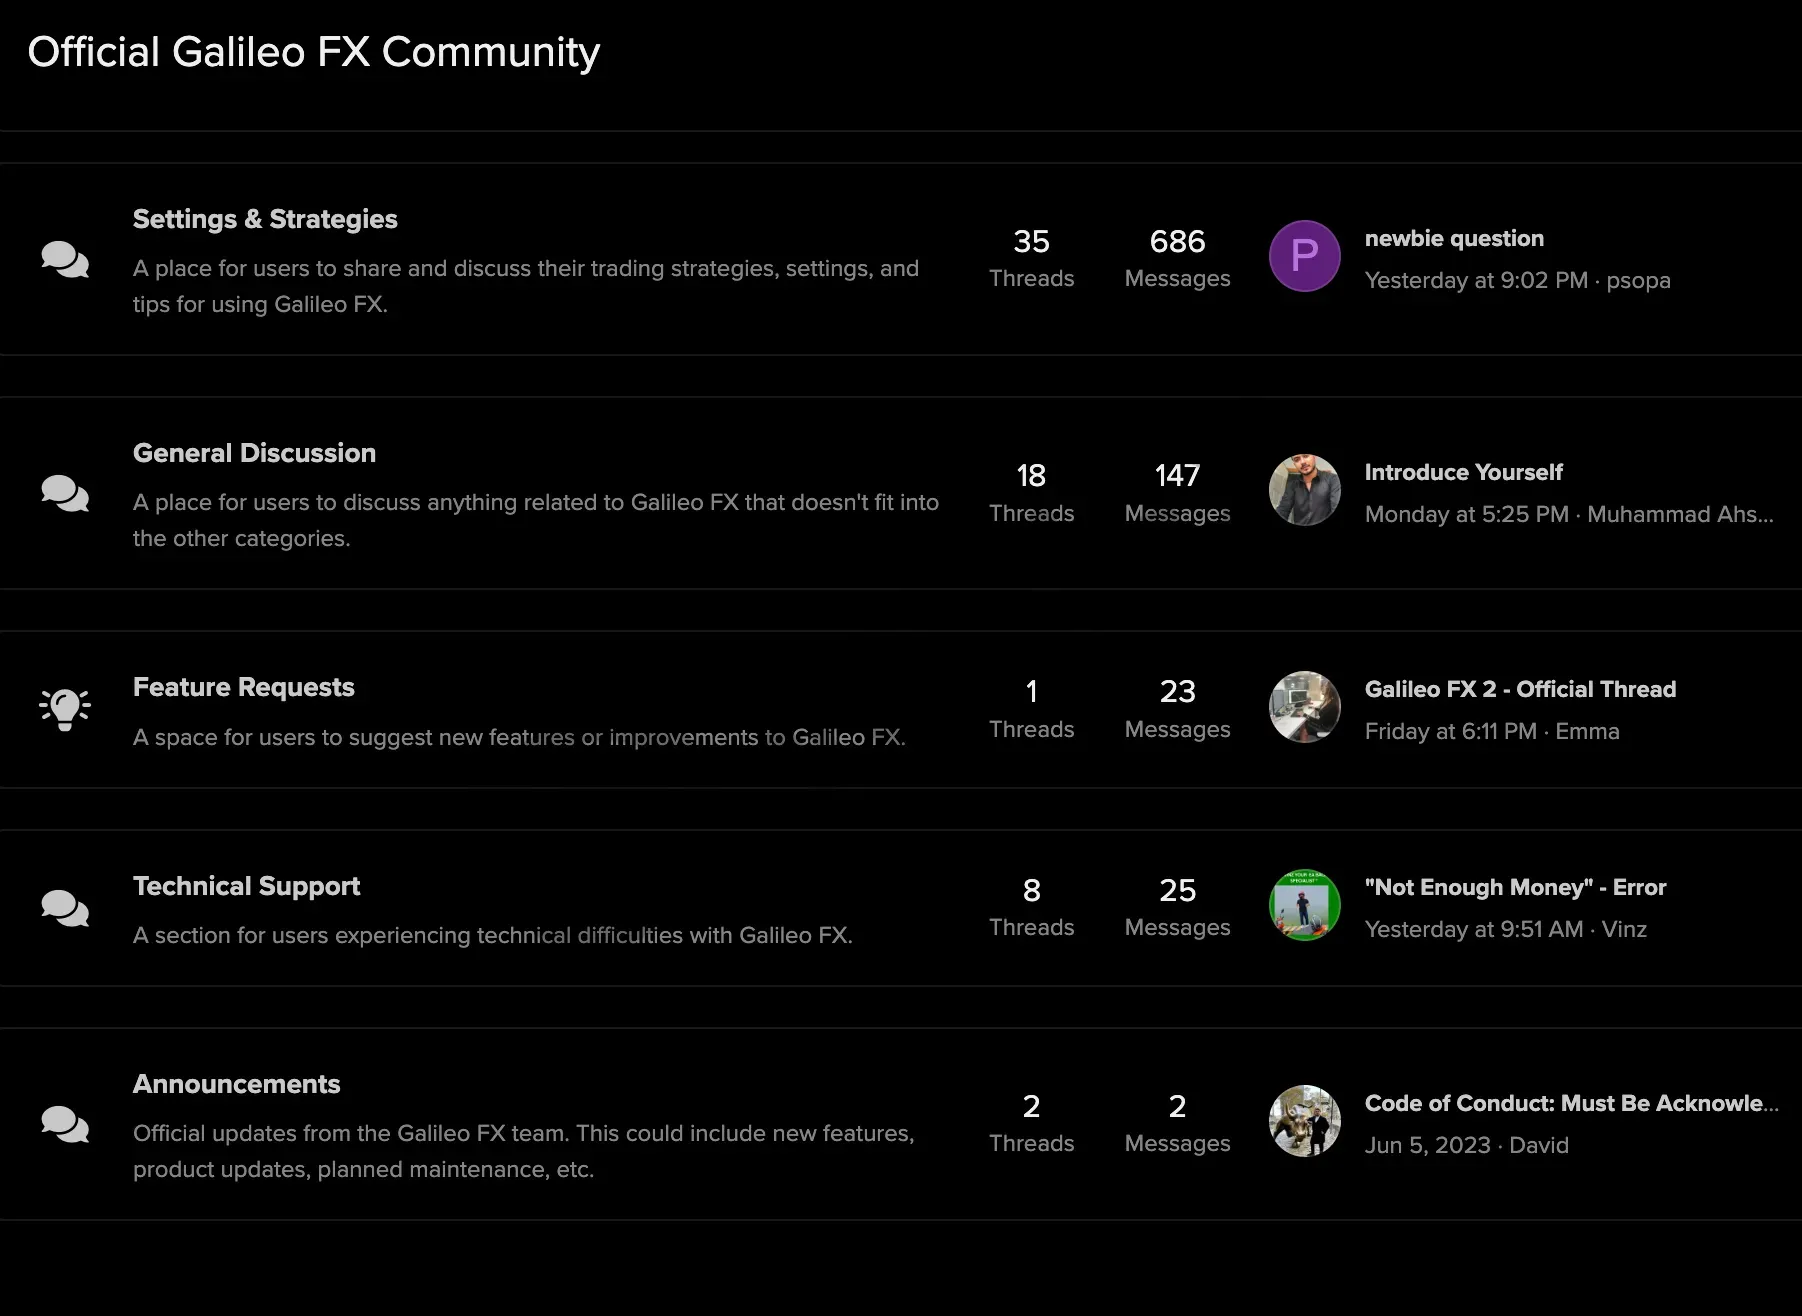Screen dimensions: 1802x1316
Task: Open the Settings & Strategies forum
Action: pyautogui.click(x=265, y=219)
